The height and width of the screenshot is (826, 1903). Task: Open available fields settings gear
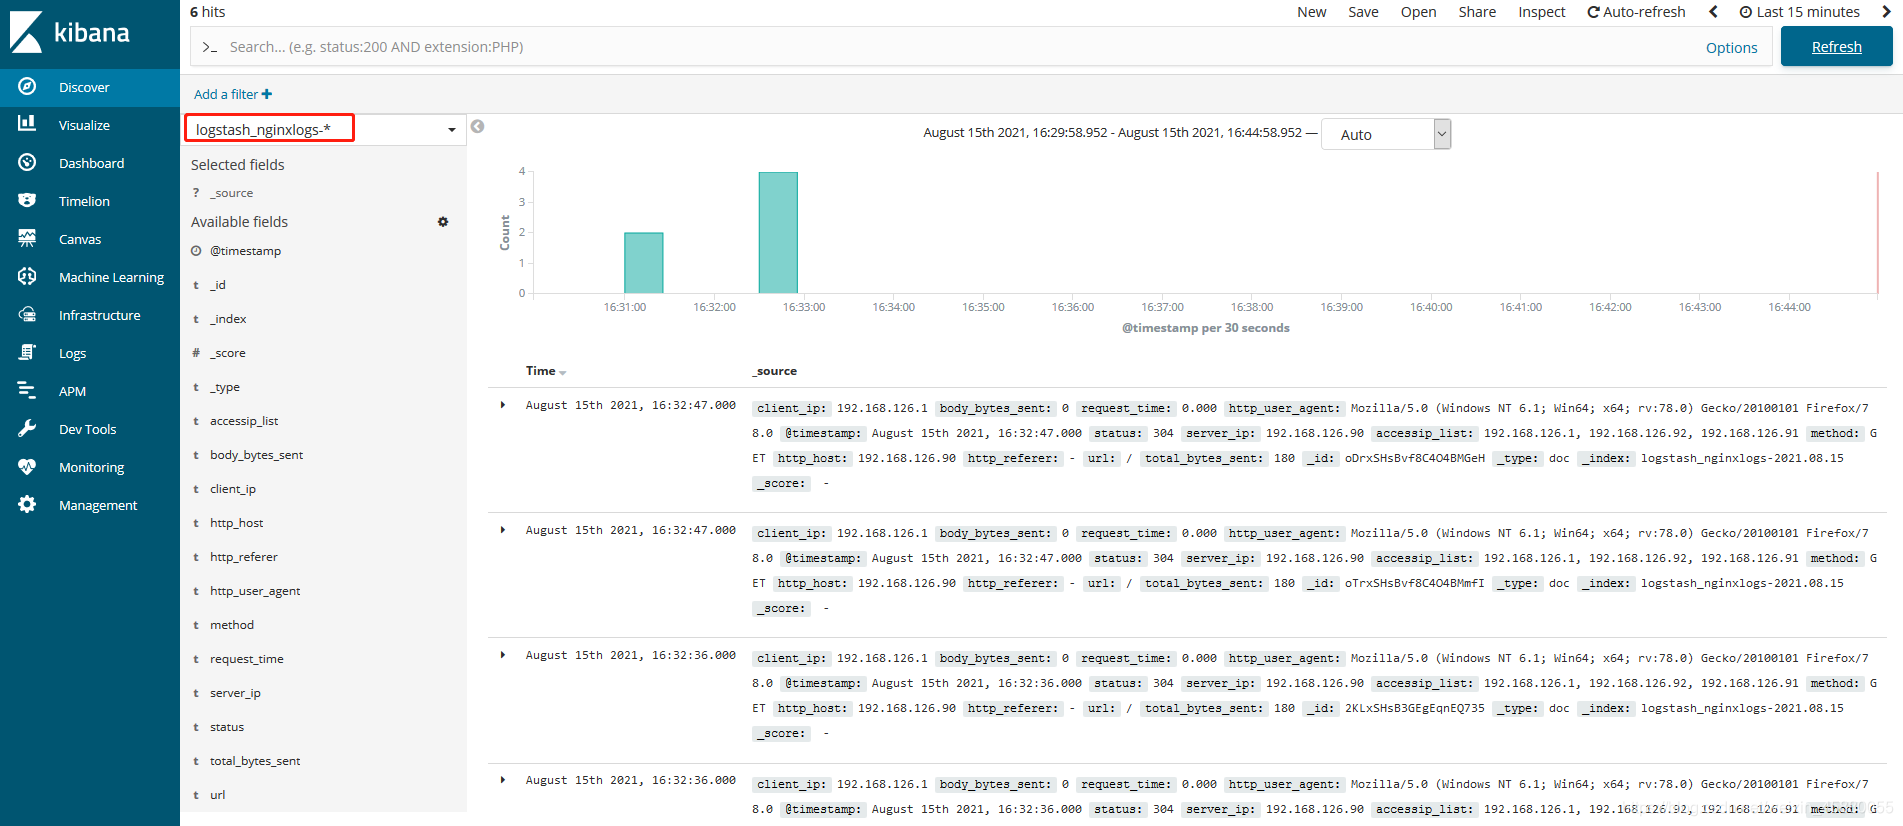pos(443,222)
